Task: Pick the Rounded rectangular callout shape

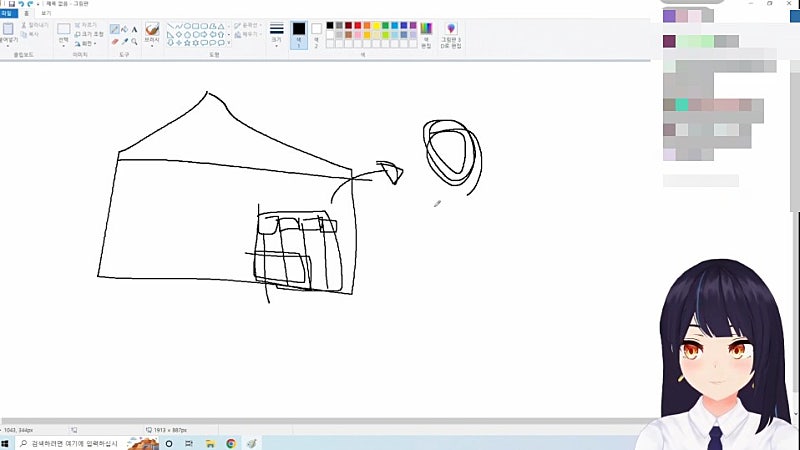Action: pyautogui.click(x=204, y=43)
